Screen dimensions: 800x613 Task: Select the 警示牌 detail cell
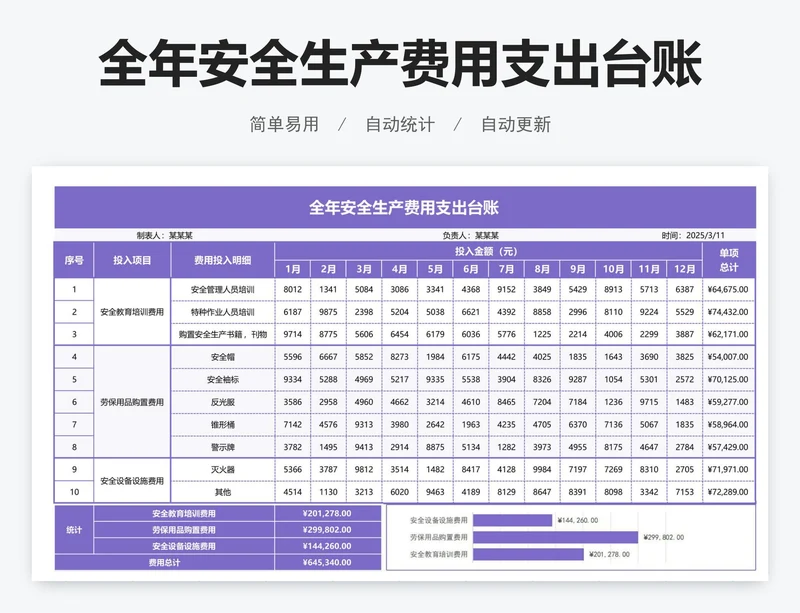click(222, 447)
